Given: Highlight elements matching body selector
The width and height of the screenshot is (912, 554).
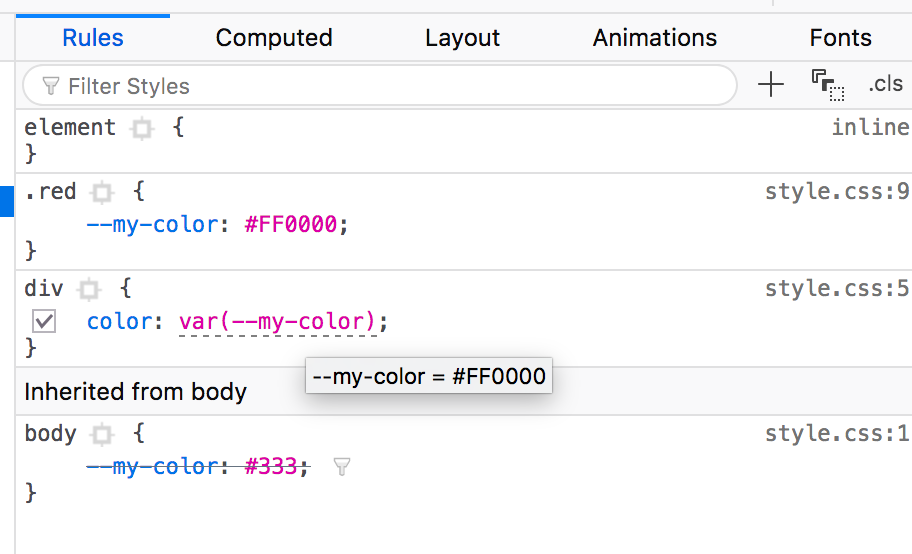Looking at the screenshot, I should tap(102, 435).
